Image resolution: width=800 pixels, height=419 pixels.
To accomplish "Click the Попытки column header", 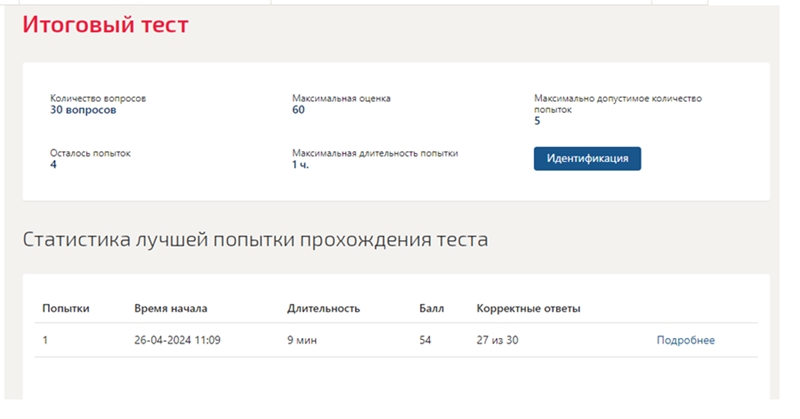I will coord(65,308).
